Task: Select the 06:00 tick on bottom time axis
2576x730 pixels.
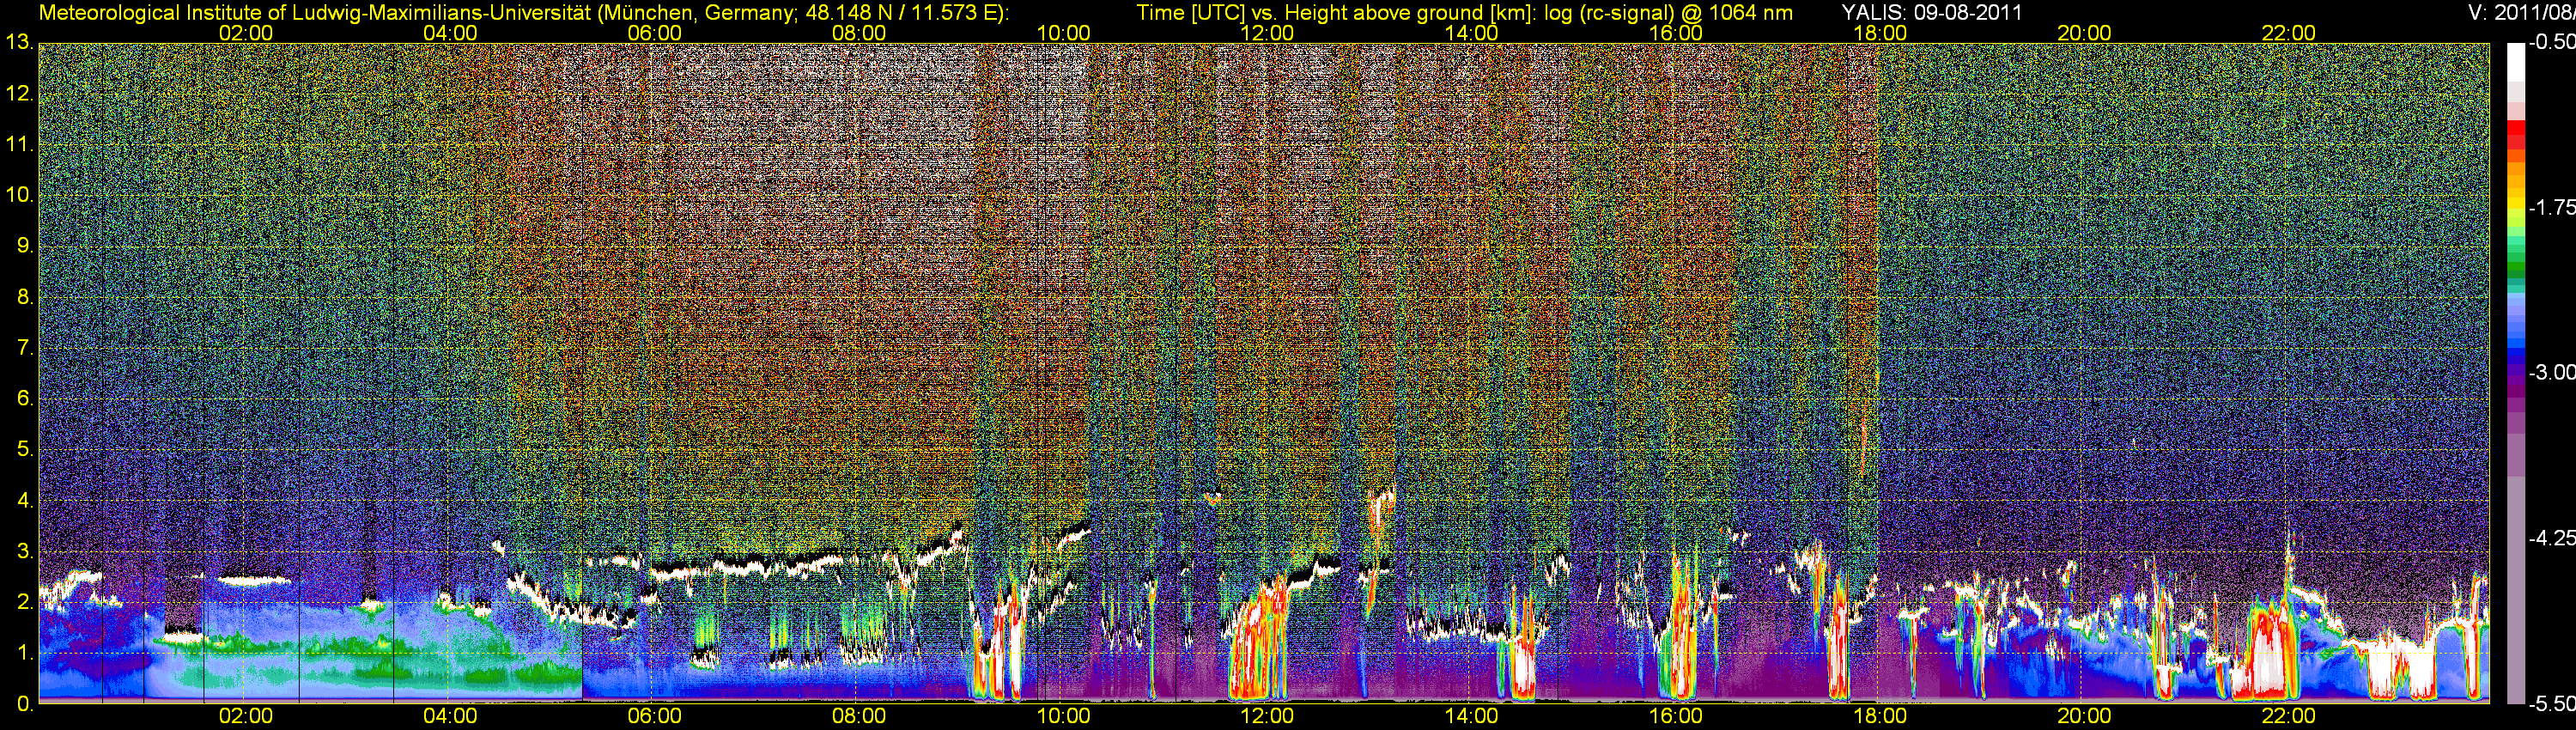Action: [654, 716]
